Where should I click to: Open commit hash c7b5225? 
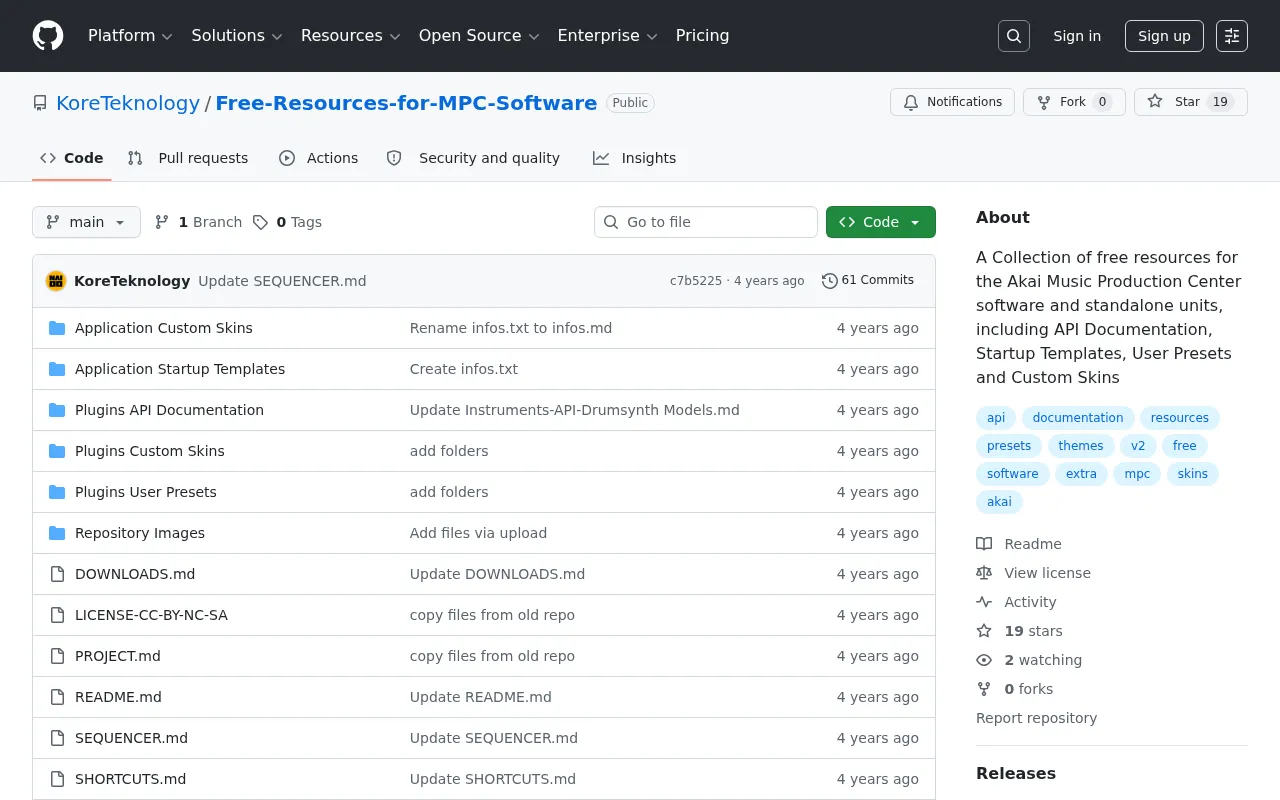[696, 281]
